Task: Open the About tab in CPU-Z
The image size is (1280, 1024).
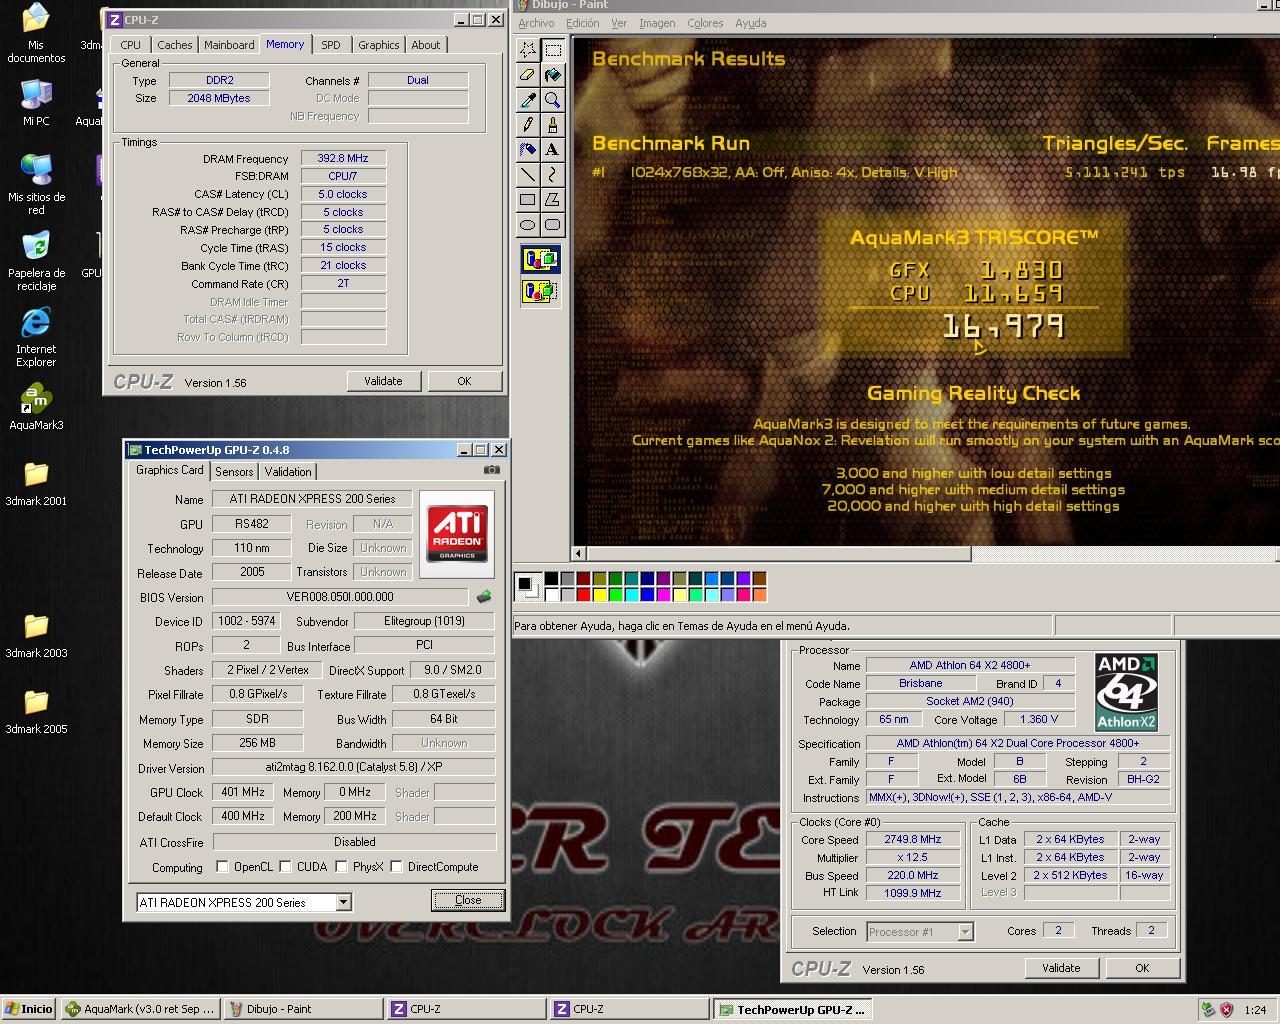Action: tap(426, 45)
